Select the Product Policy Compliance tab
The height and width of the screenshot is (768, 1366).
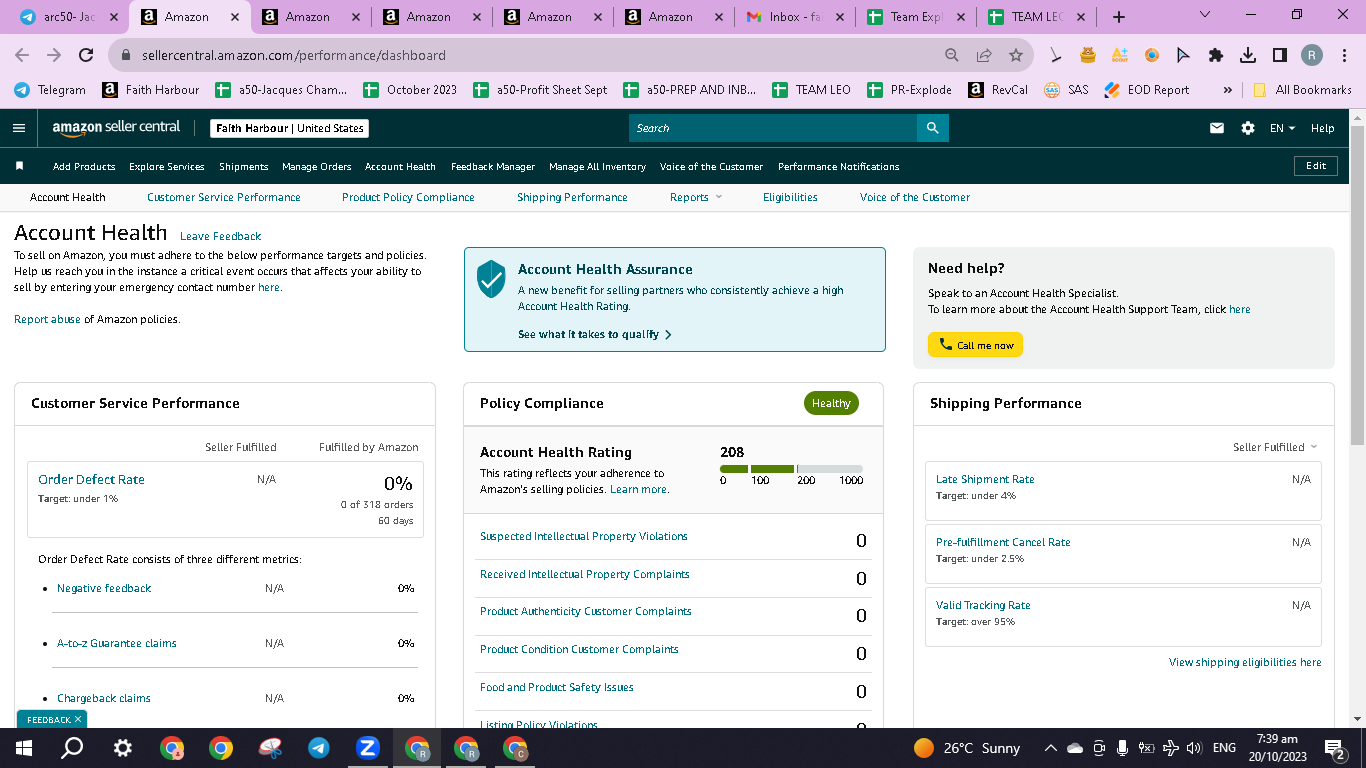coord(408,197)
